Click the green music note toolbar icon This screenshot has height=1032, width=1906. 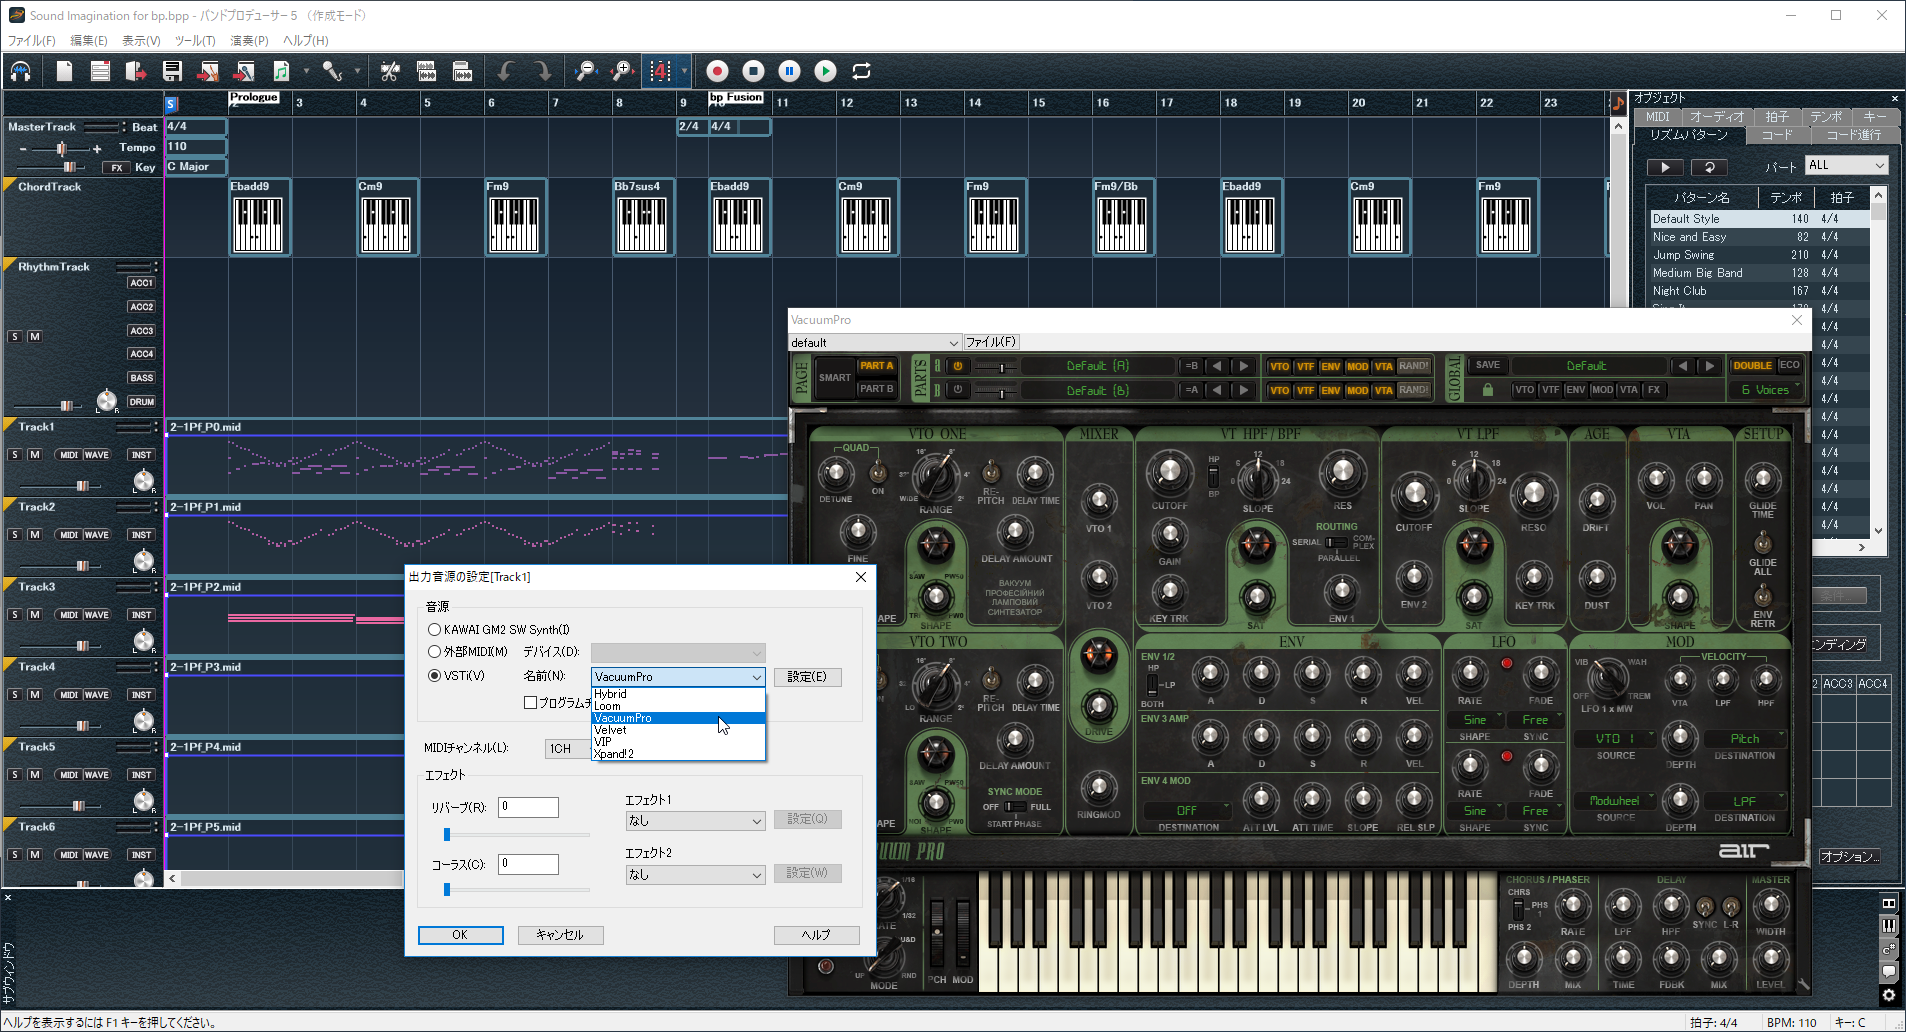[281, 71]
